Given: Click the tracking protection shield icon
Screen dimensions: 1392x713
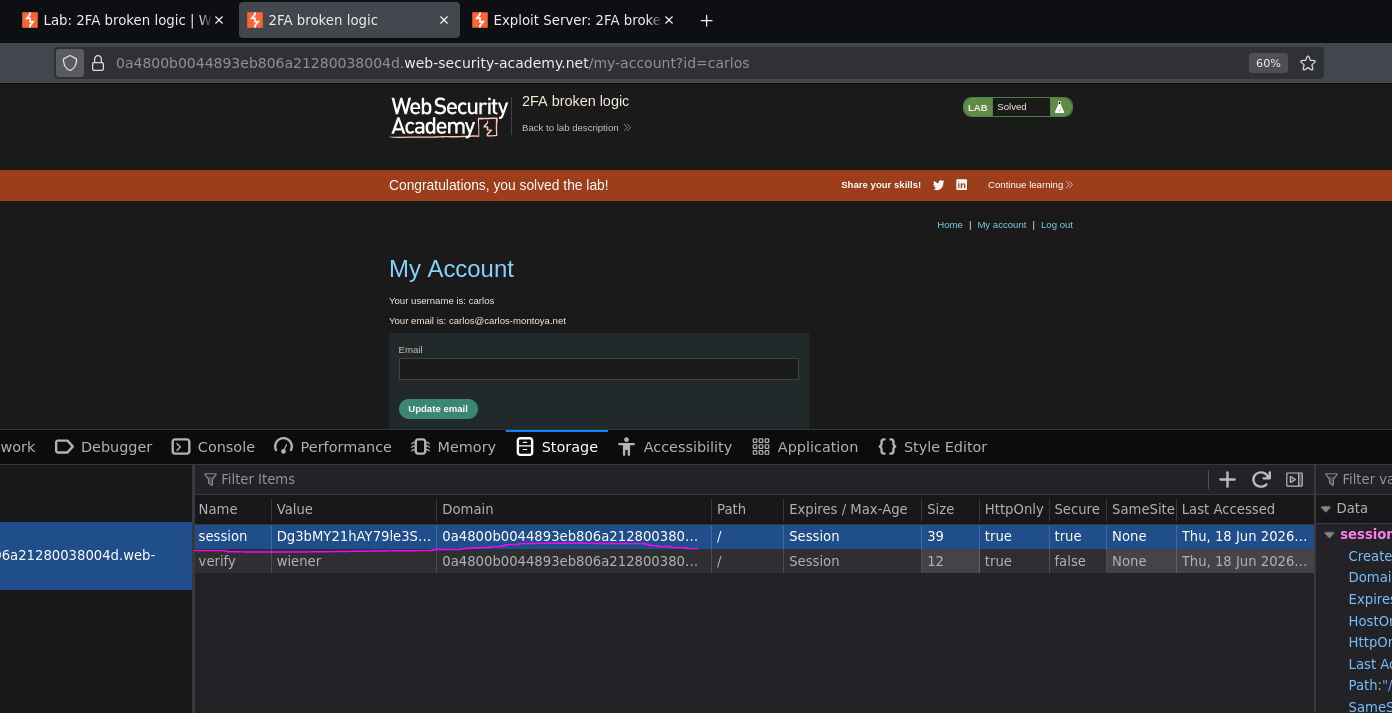Looking at the screenshot, I should click(70, 63).
